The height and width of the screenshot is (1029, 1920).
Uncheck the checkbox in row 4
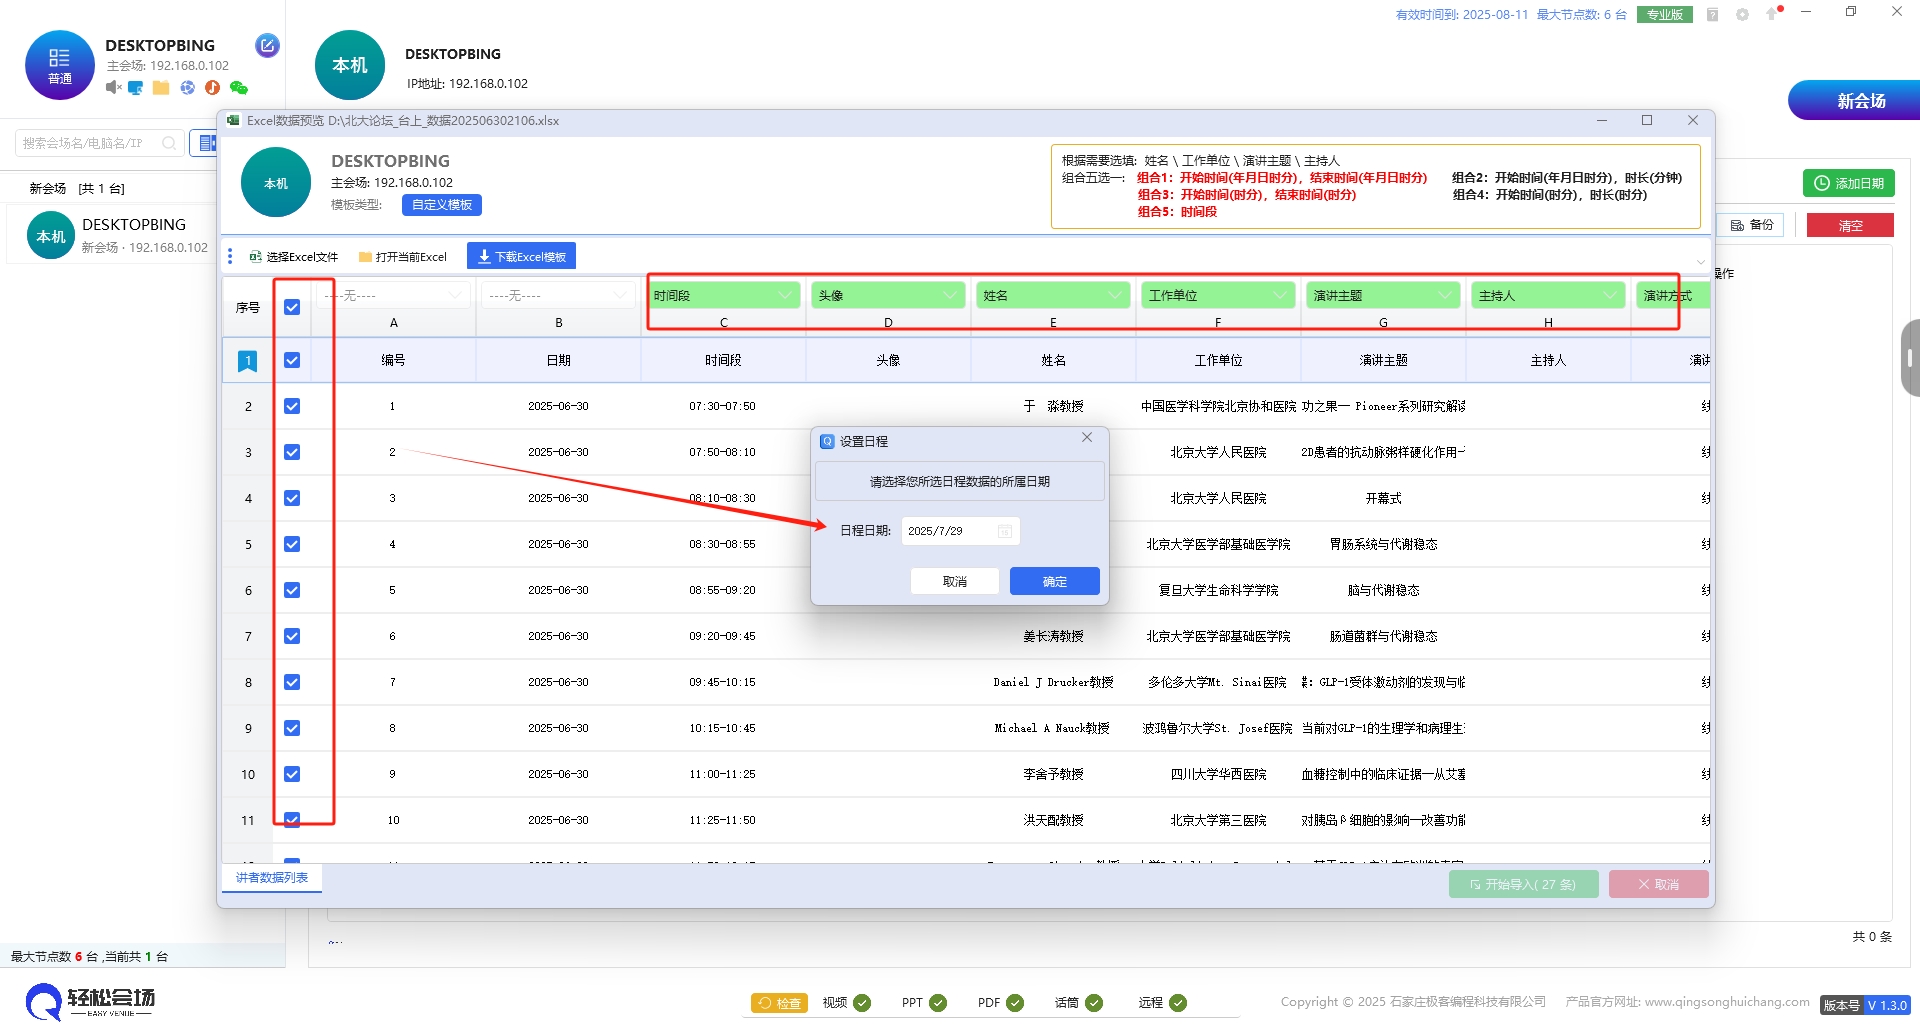(x=292, y=498)
